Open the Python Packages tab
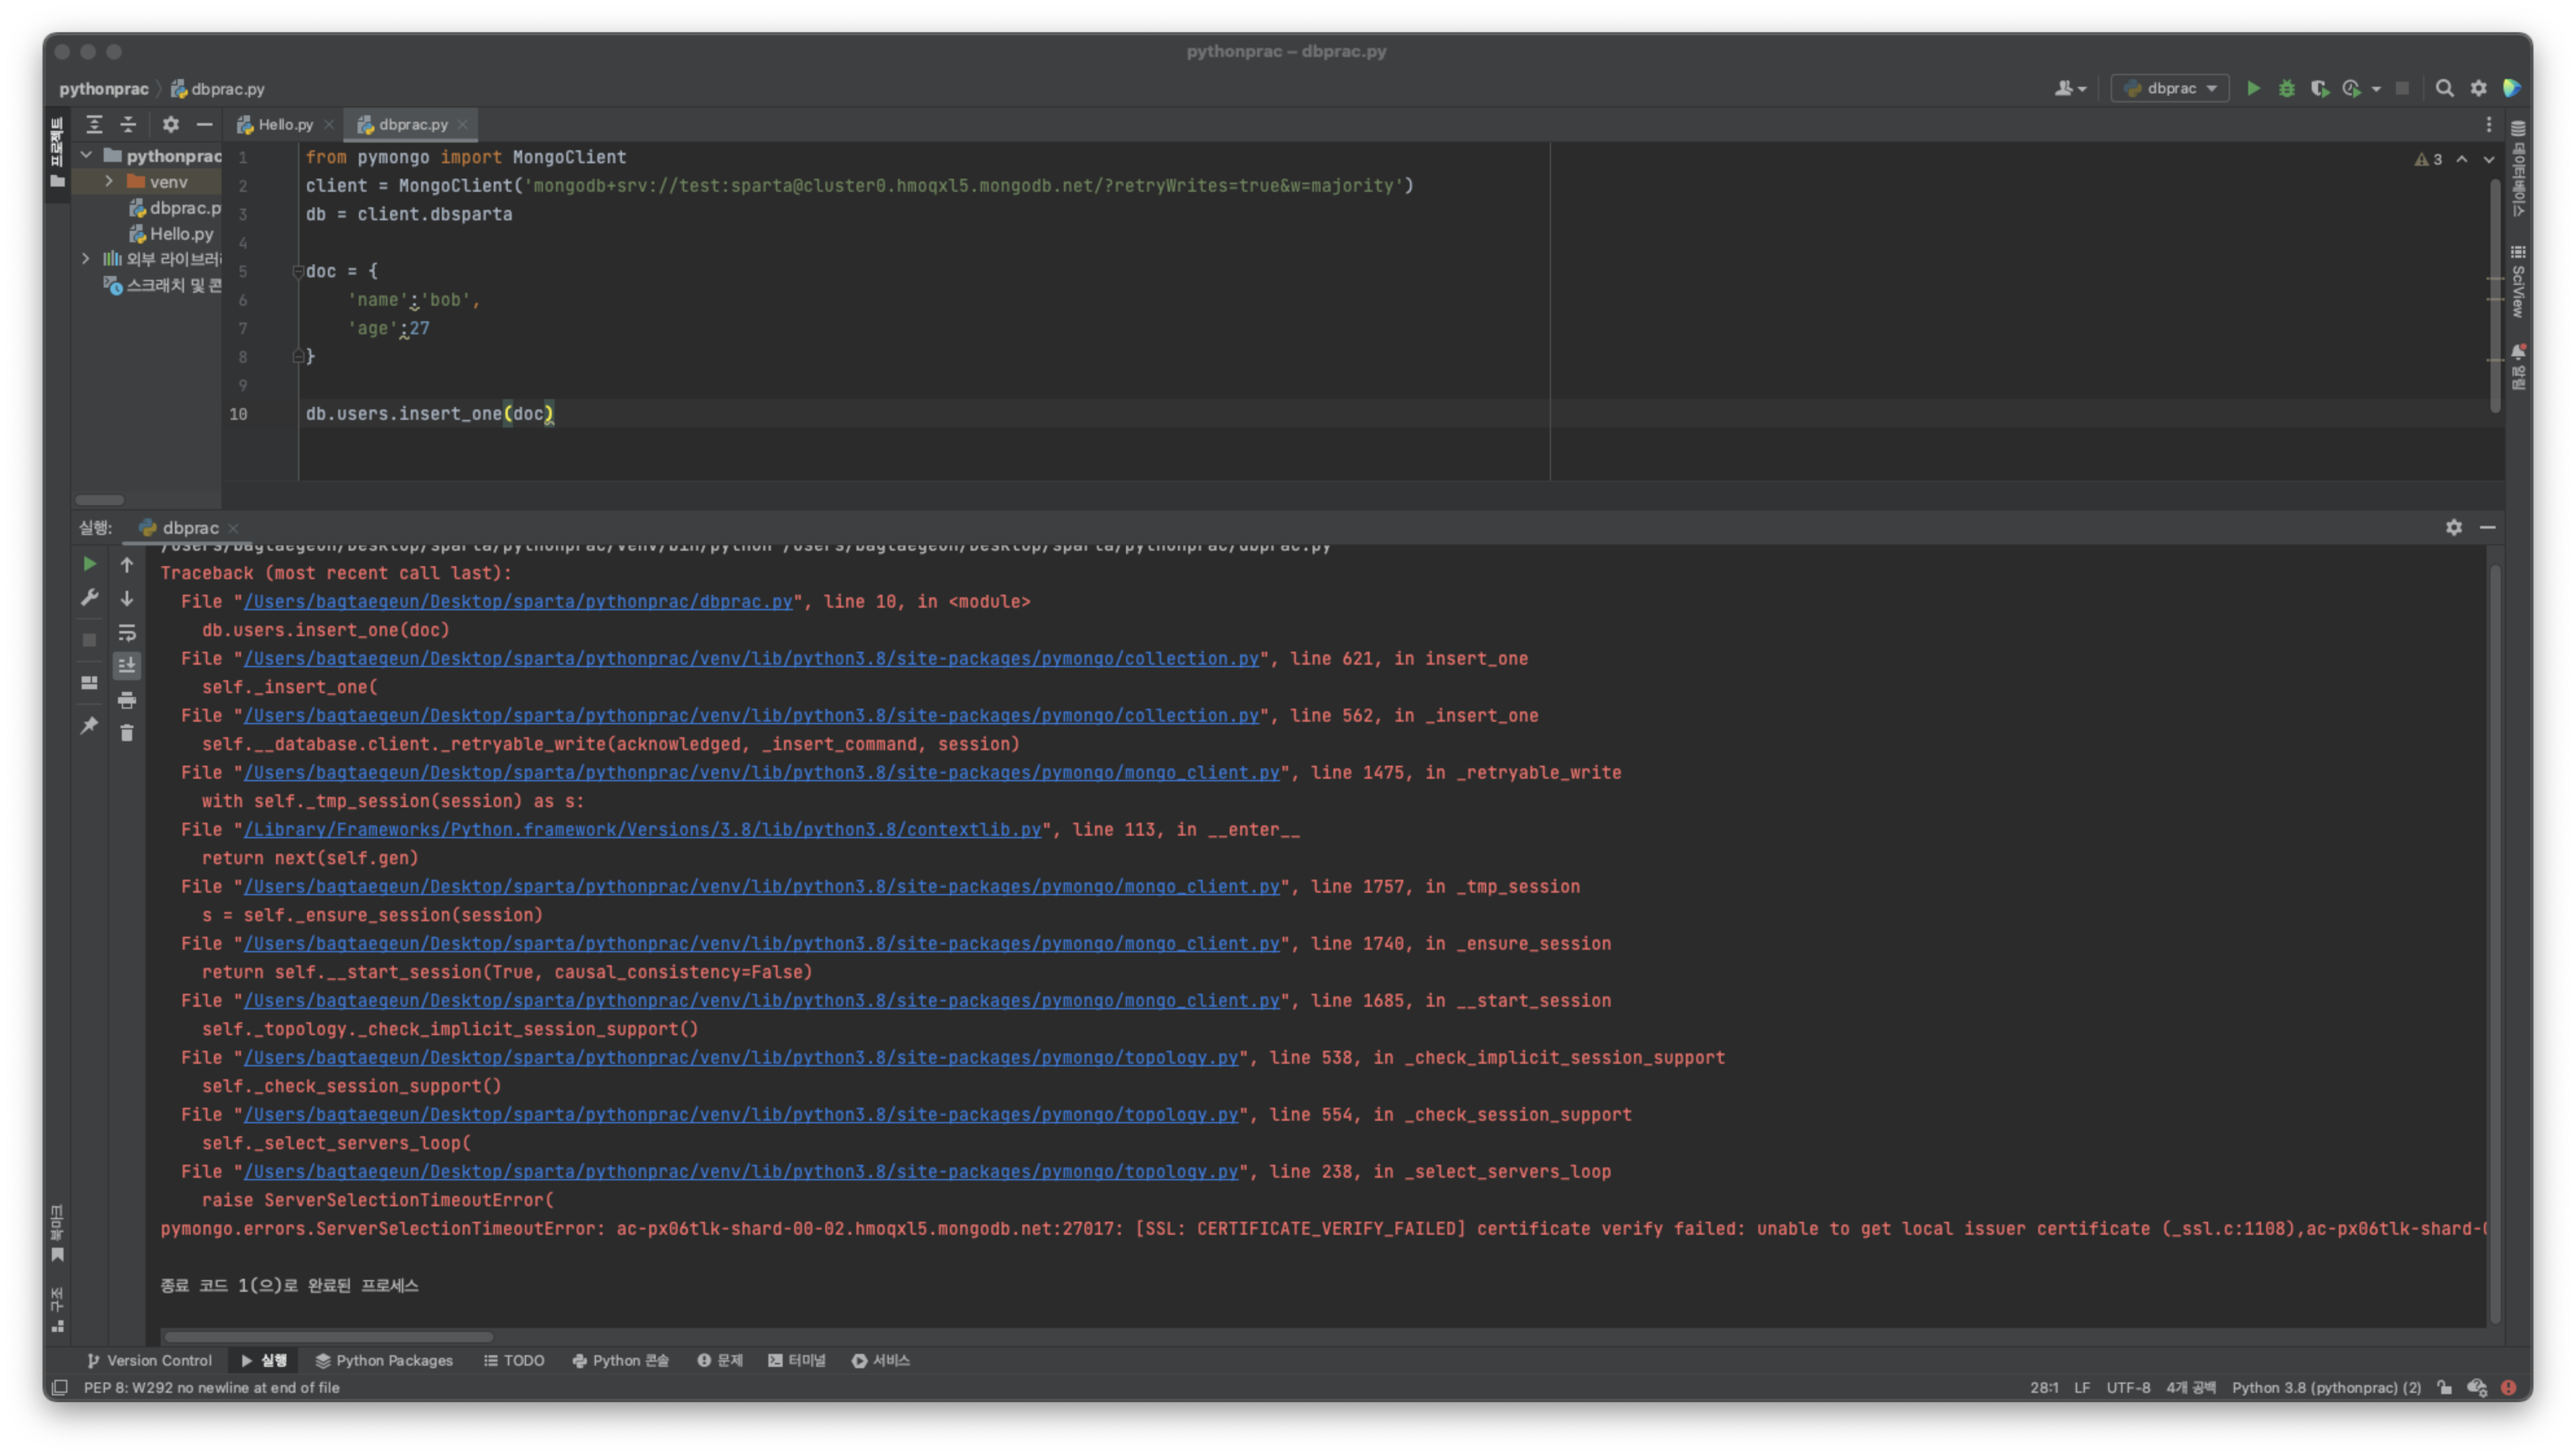This screenshot has height=1455, width=2576. pyautogui.click(x=384, y=1360)
